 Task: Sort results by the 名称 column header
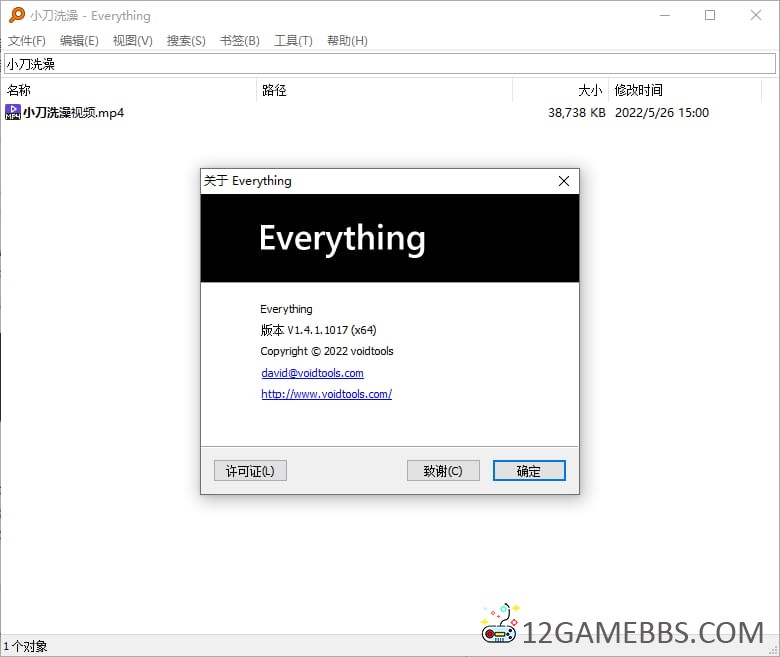[x=128, y=90]
